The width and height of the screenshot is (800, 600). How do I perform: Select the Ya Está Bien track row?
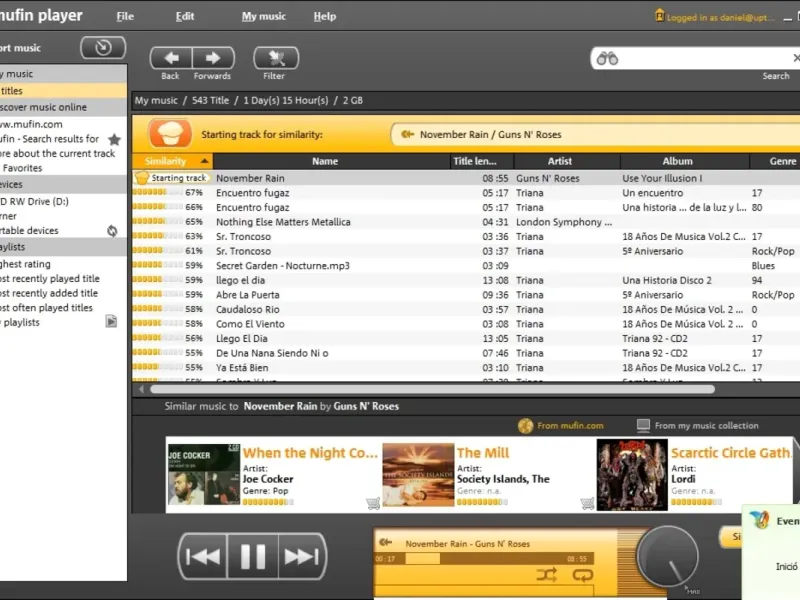point(466,368)
